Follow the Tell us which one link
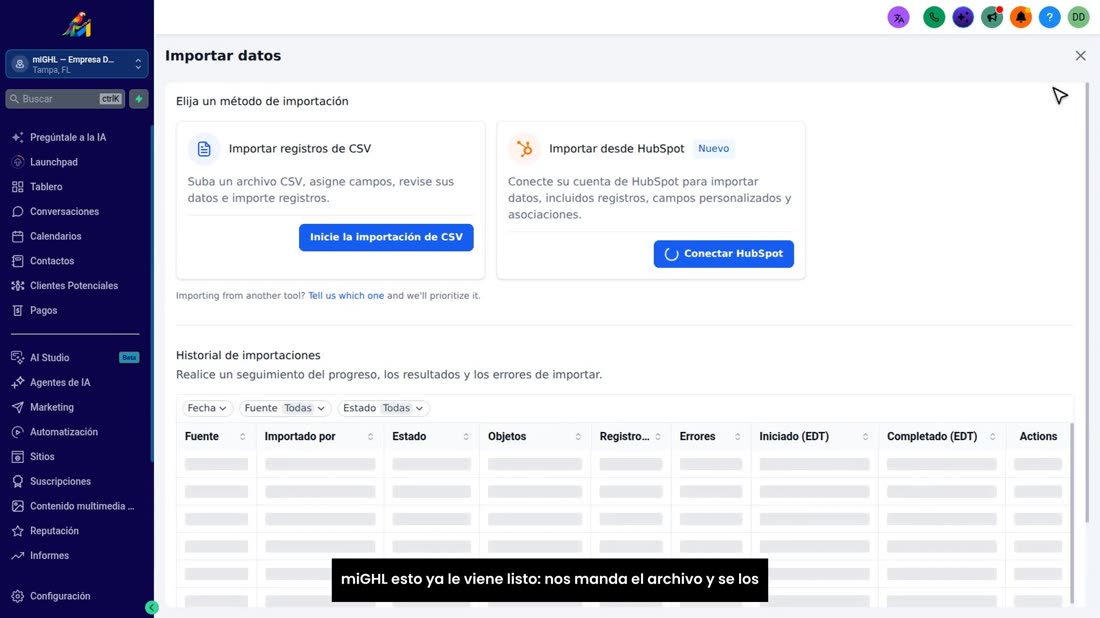Viewport: 1100px width, 618px height. point(346,296)
